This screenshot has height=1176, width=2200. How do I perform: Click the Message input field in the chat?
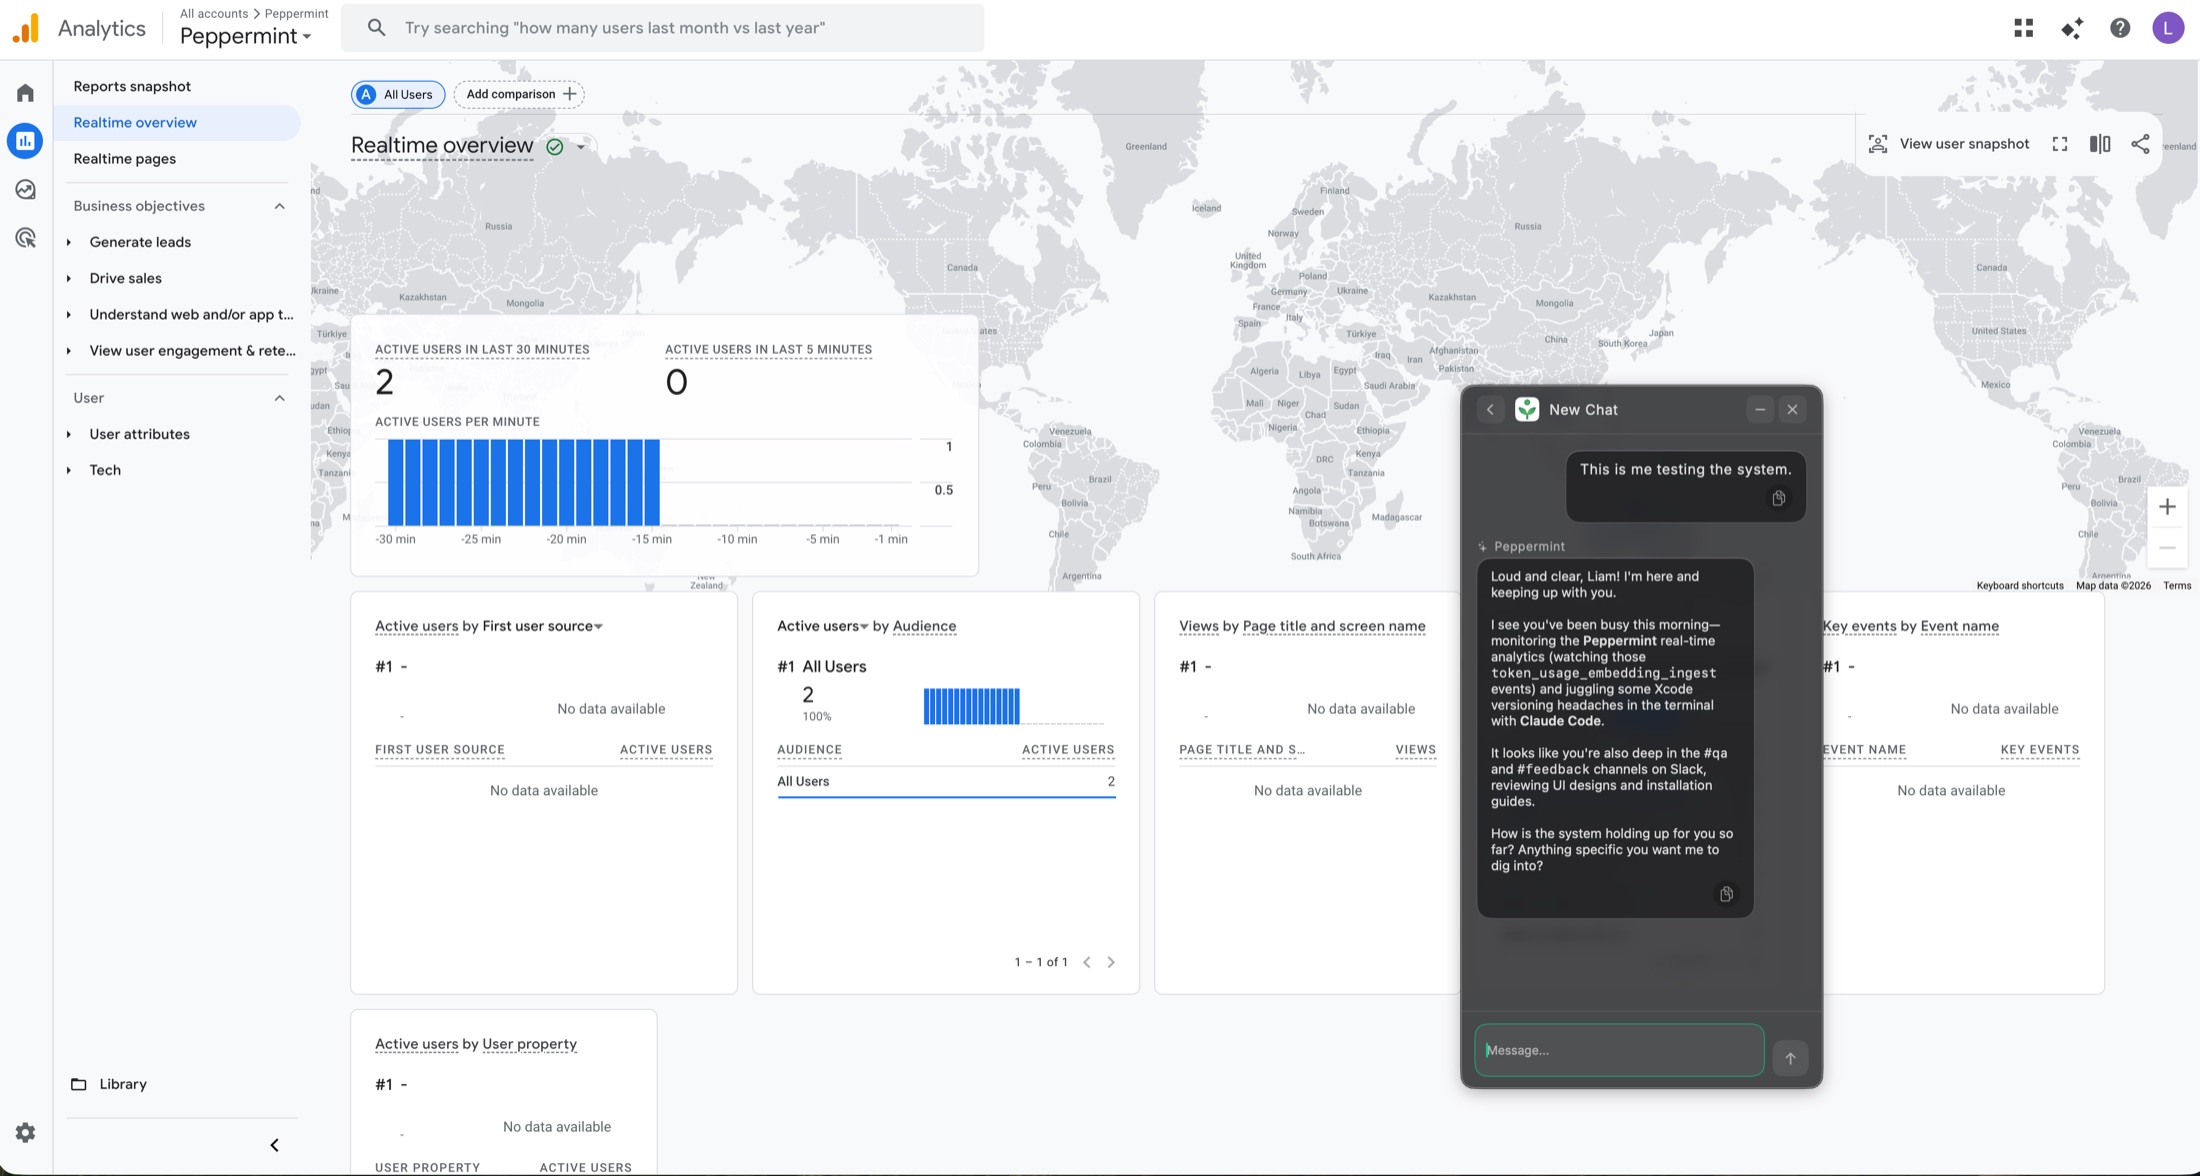(x=1618, y=1049)
